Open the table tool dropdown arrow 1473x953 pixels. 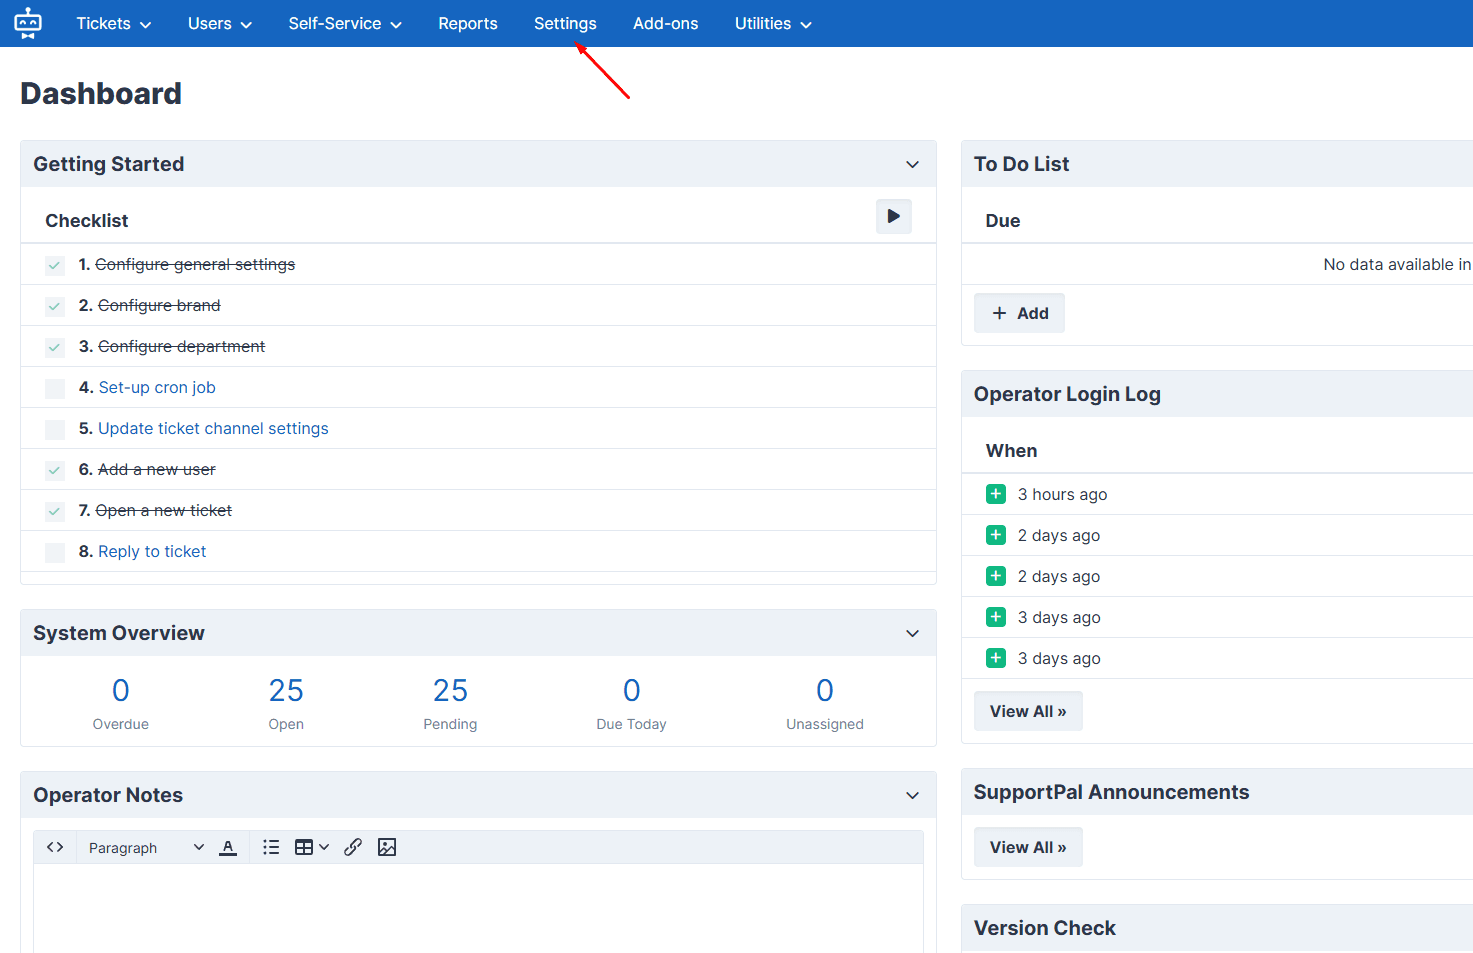[x=324, y=847]
